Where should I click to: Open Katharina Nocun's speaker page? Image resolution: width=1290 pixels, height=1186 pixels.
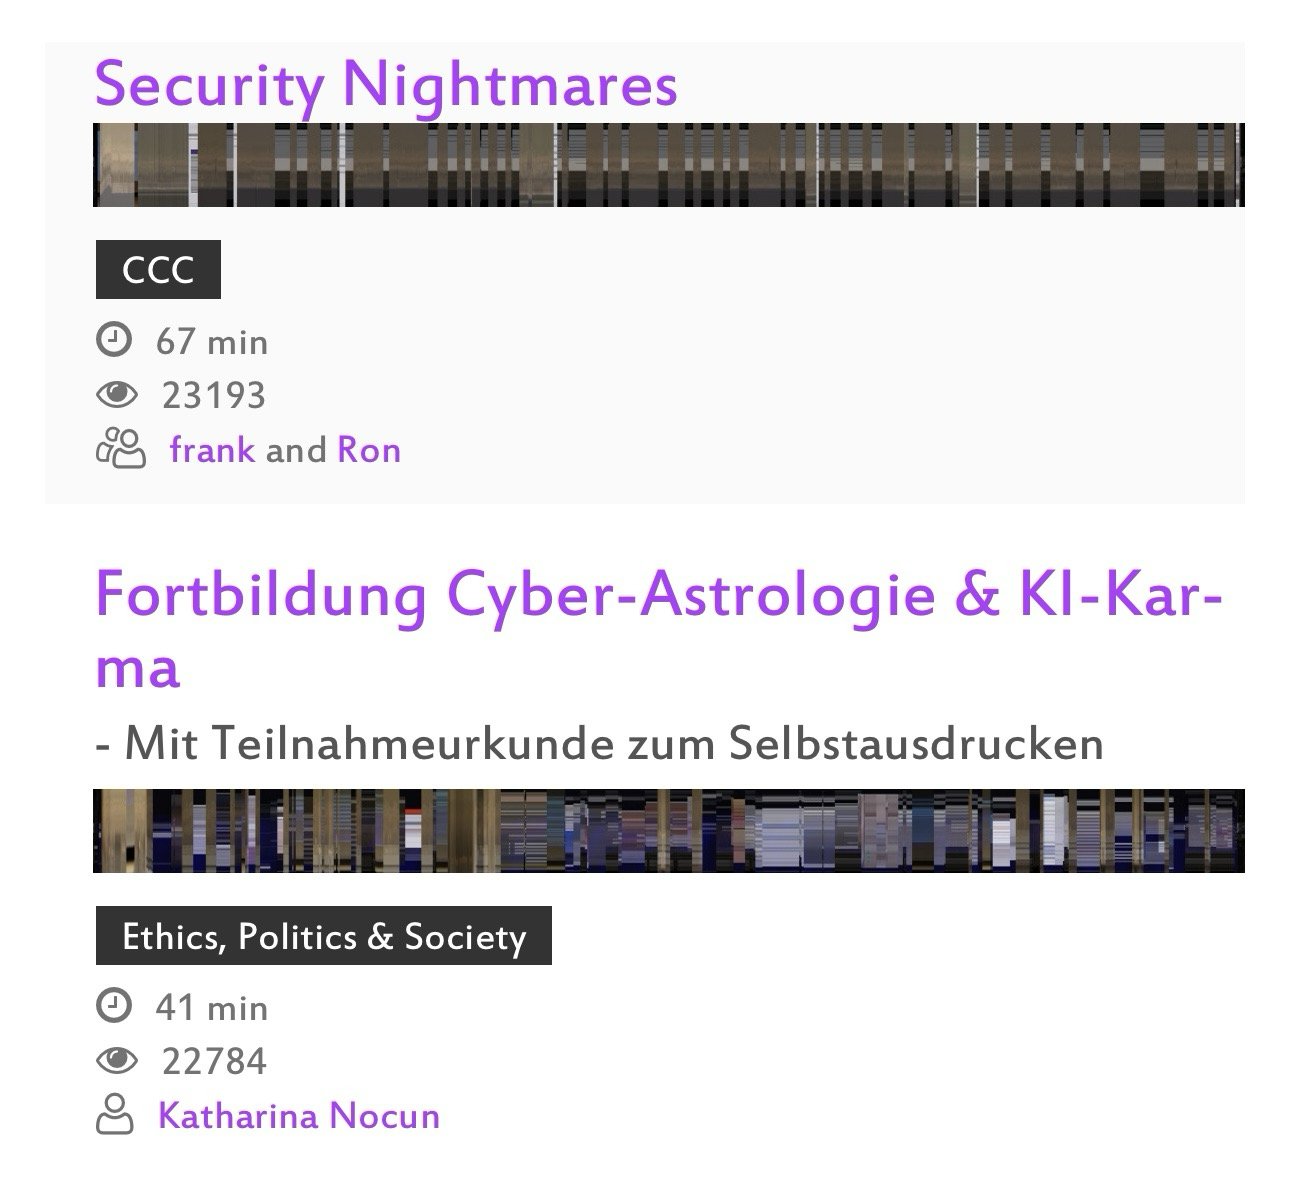pyautogui.click(x=299, y=1116)
